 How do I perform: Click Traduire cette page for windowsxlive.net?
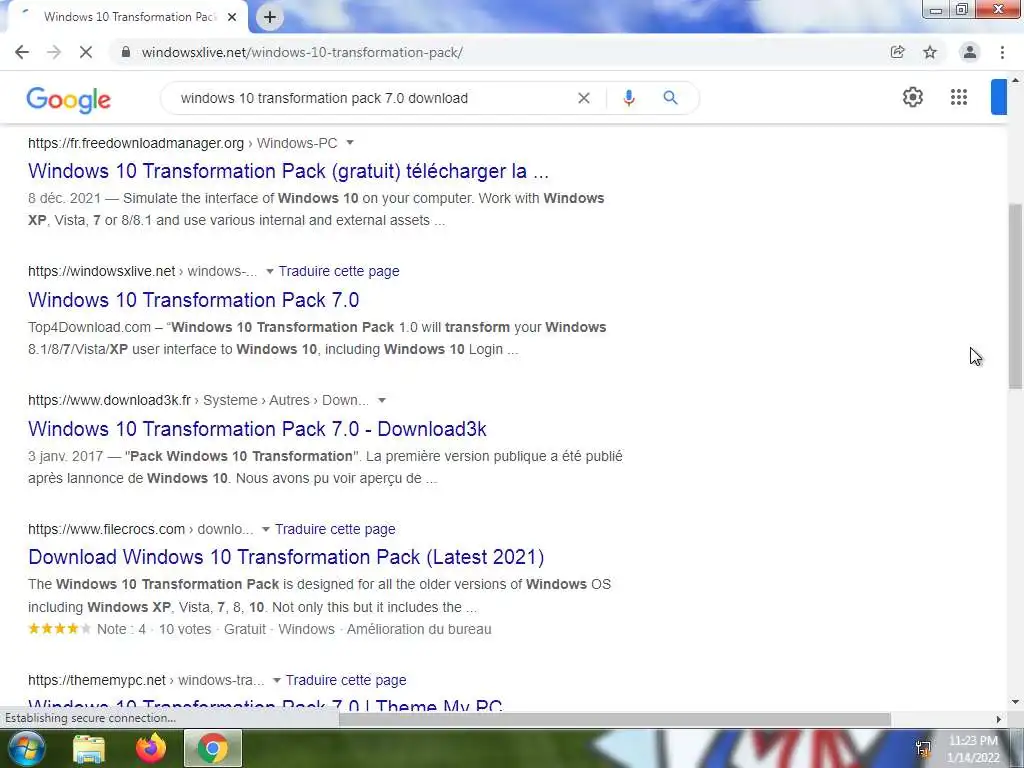point(339,271)
